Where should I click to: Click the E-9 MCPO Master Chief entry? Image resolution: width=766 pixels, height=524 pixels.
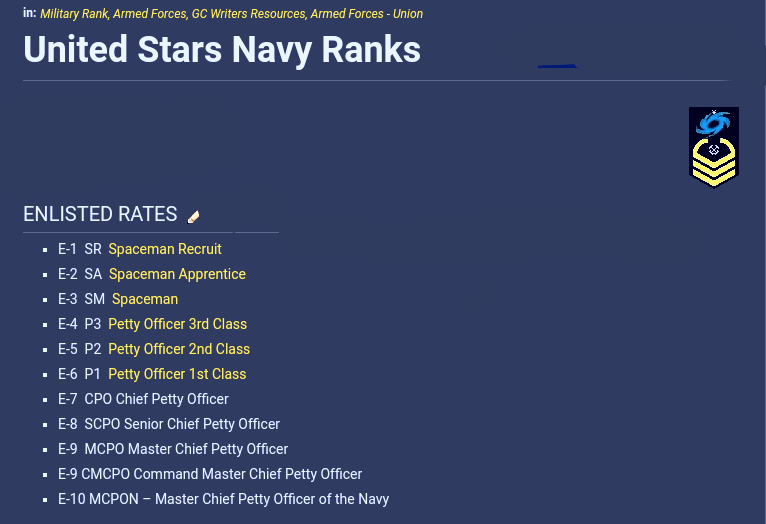(173, 449)
